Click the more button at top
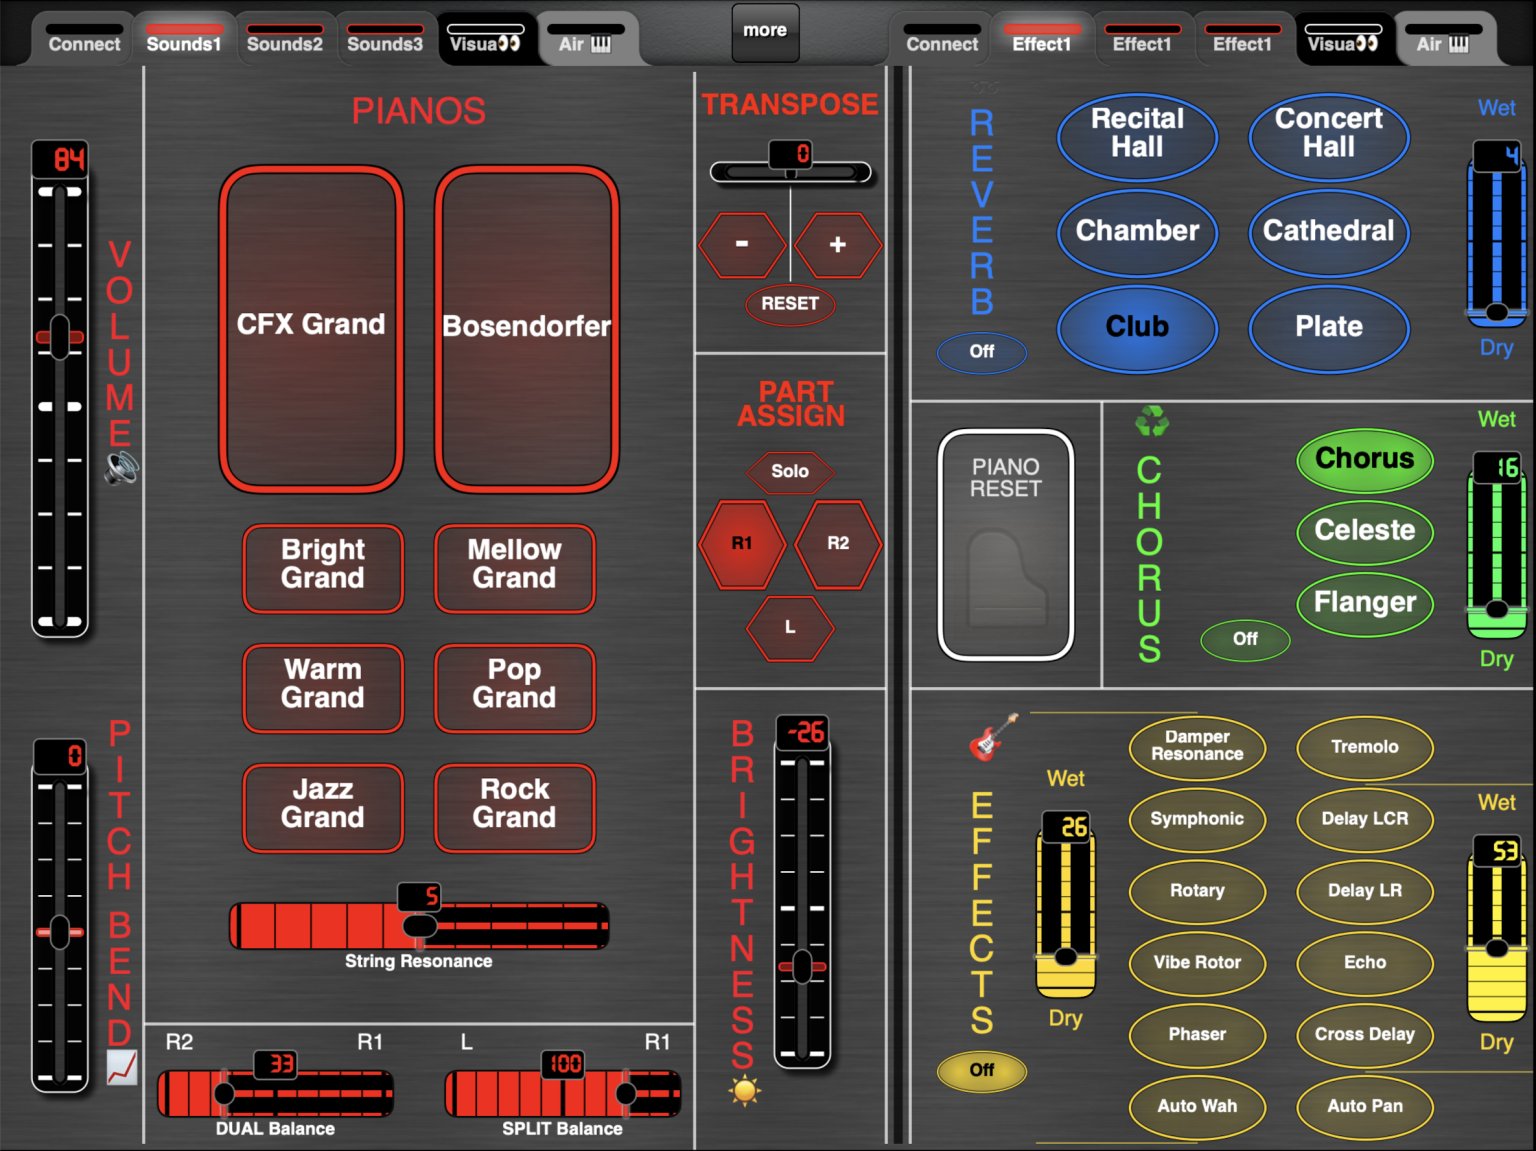Viewport: 1536px width, 1151px height. click(x=765, y=31)
